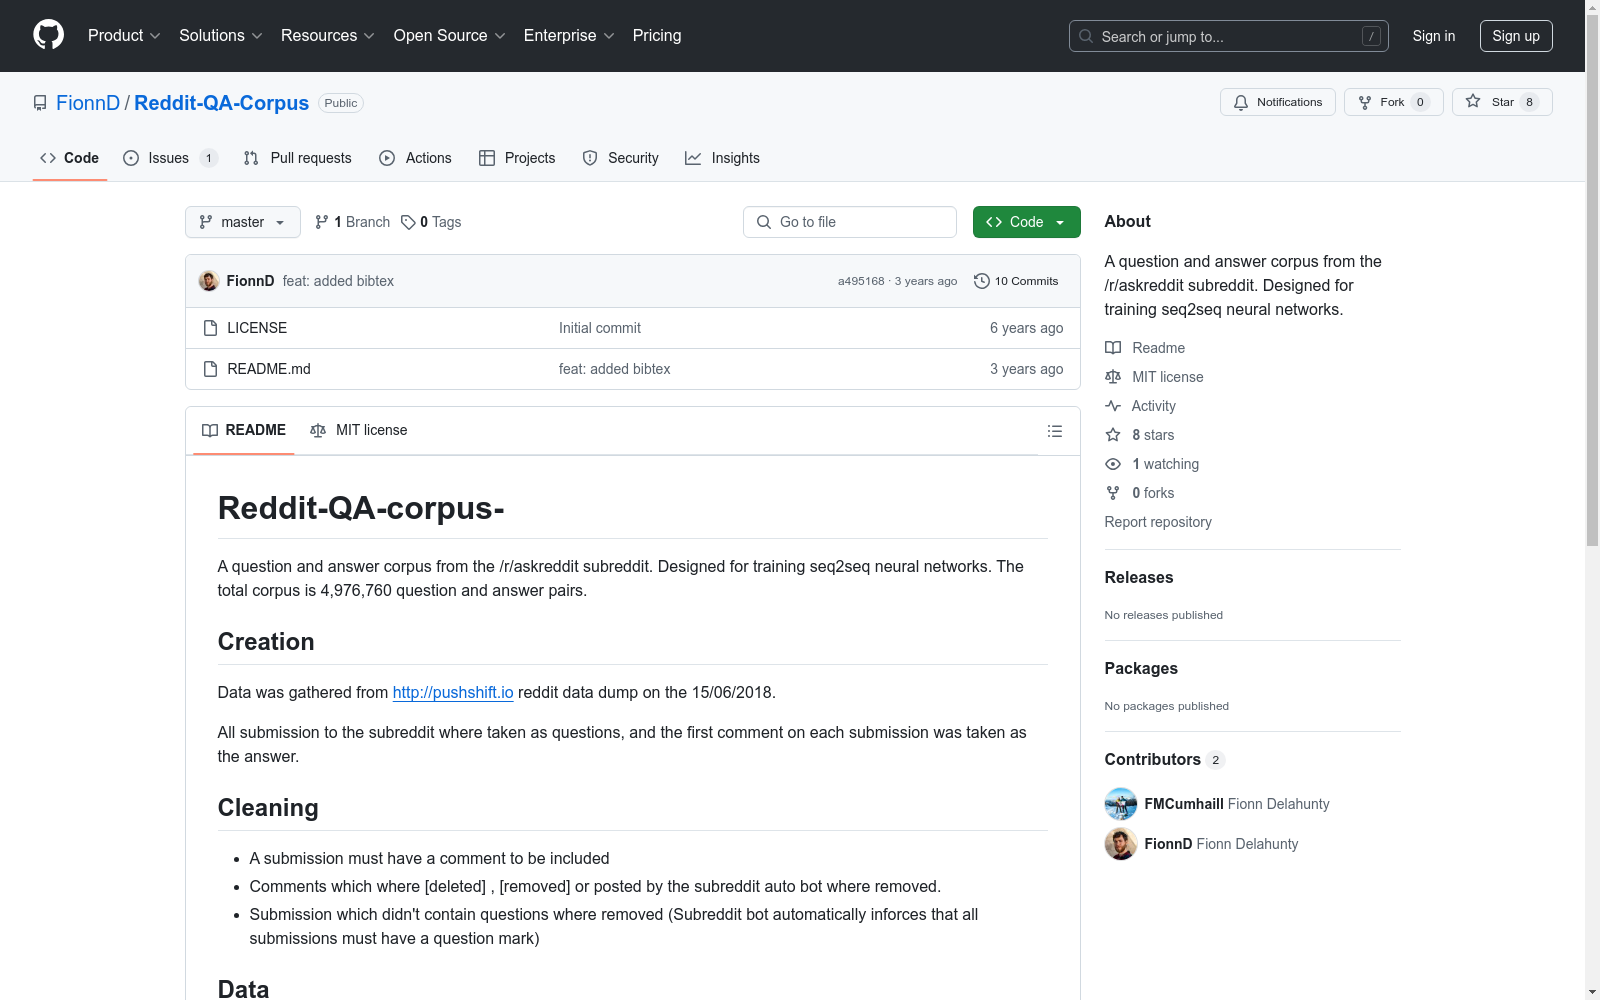Click the book icon beside Readme in About

tap(1113, 348)
